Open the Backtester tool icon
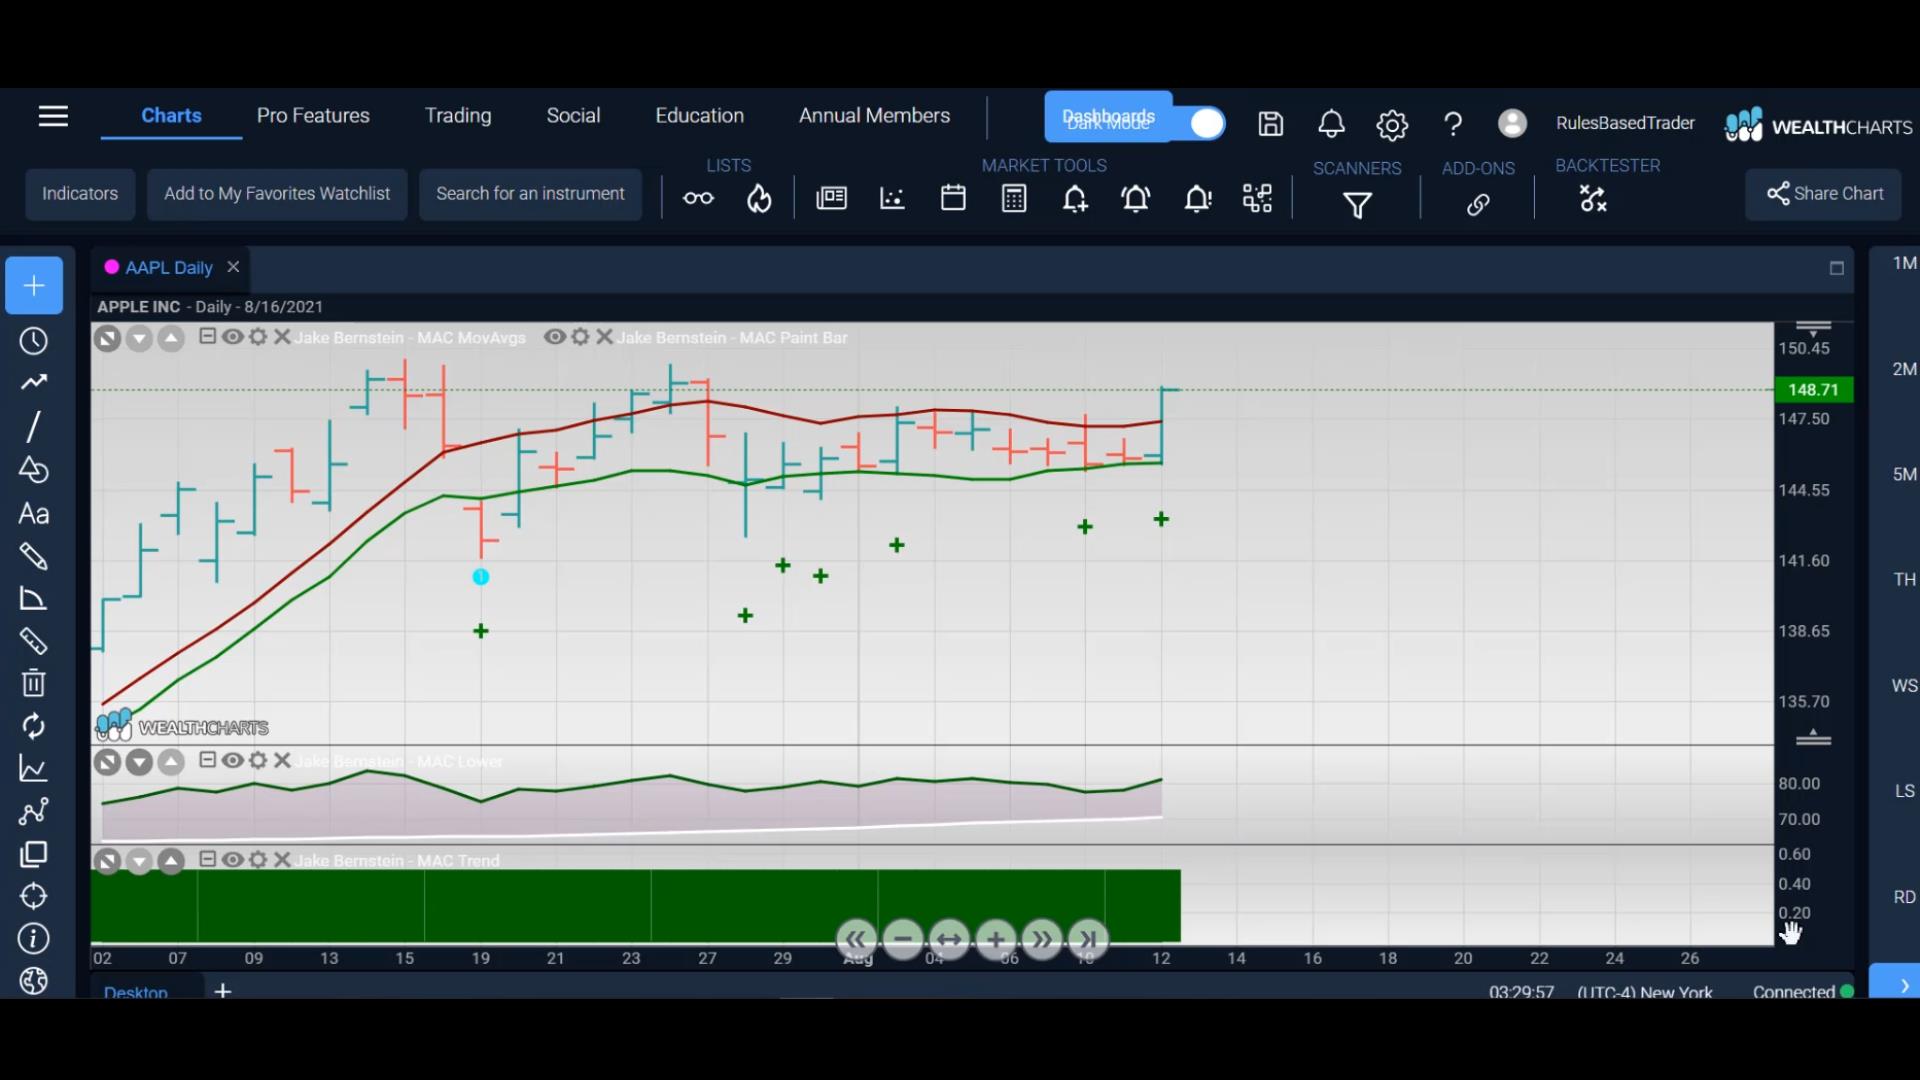This screenshot has height=1080, width=1920. pos(1593,199)
